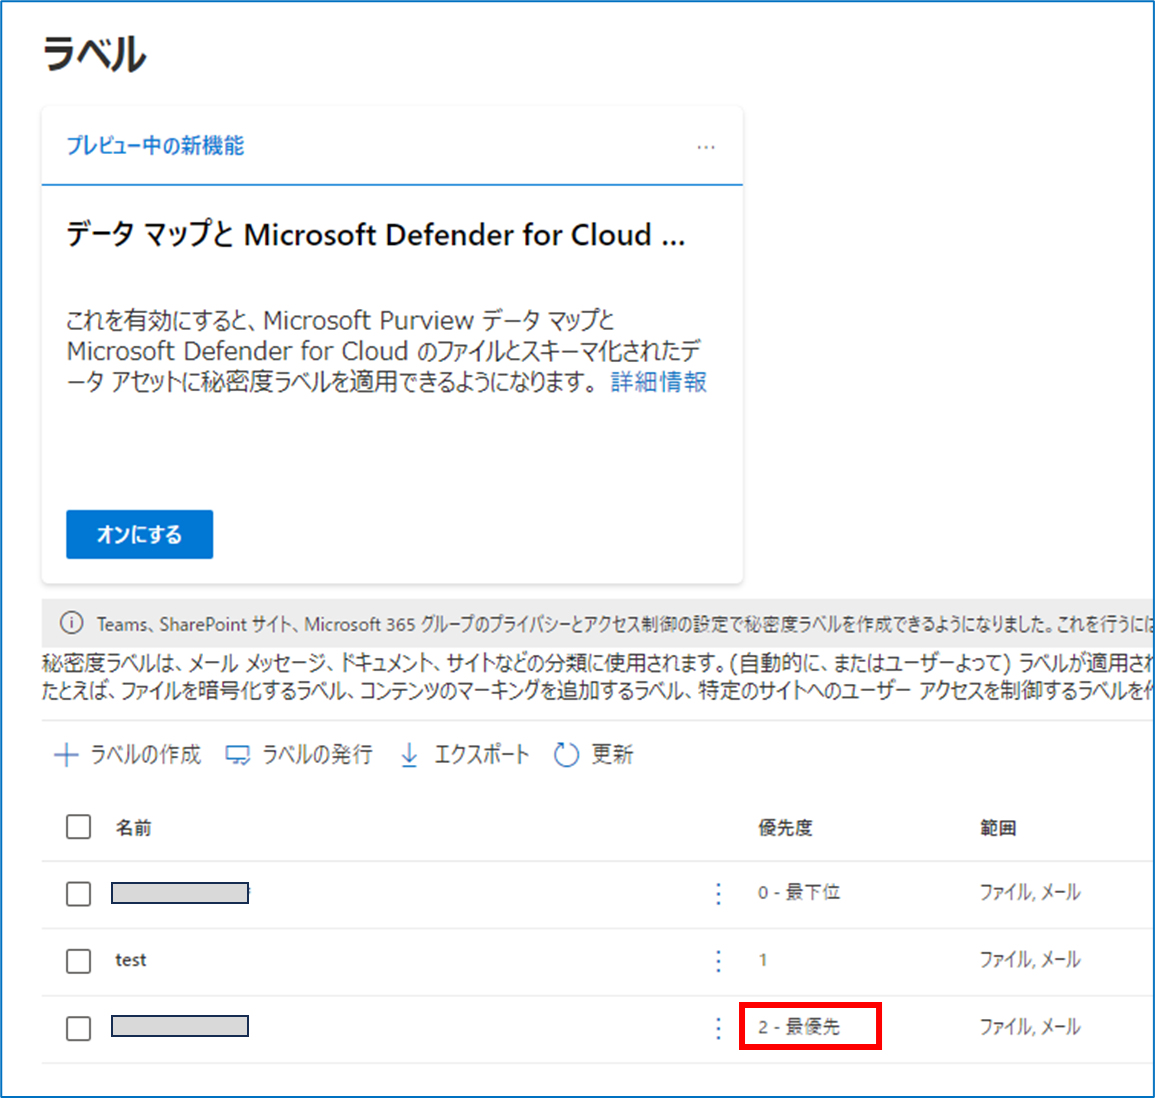Click the publish icon next to ラベルの発行

click(237, 755)
